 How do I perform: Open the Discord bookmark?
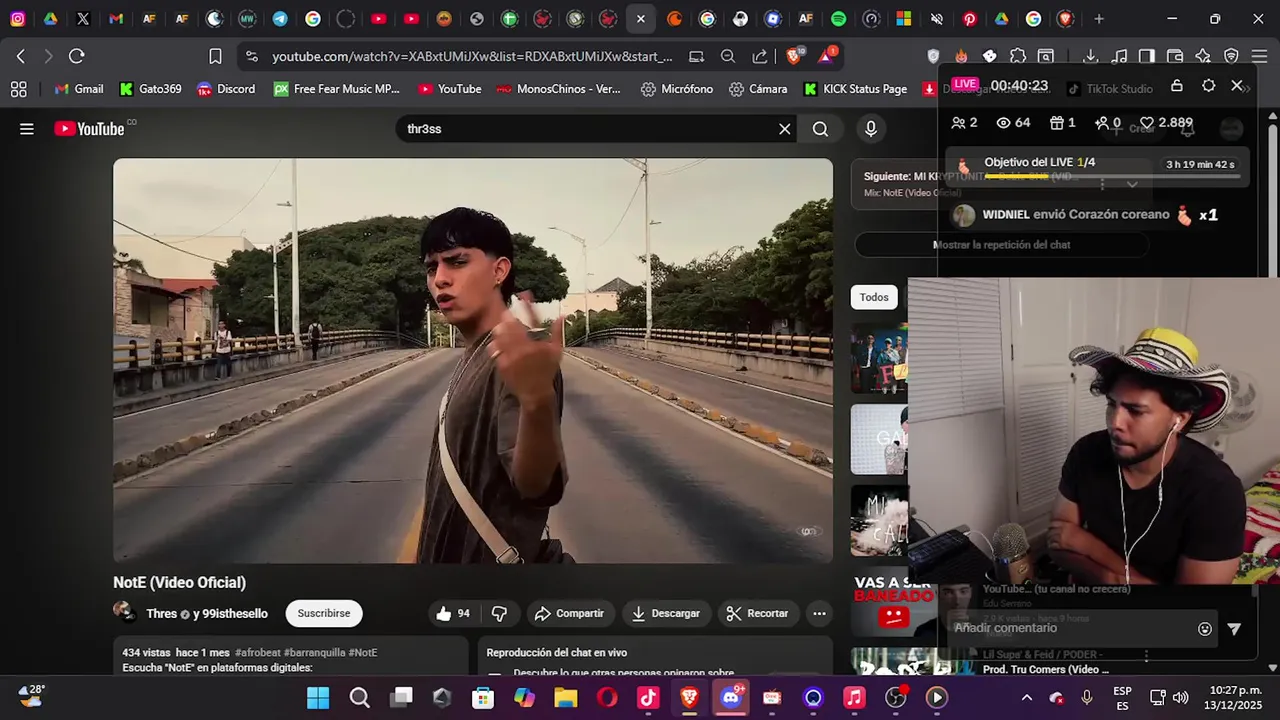pos(226,89)
